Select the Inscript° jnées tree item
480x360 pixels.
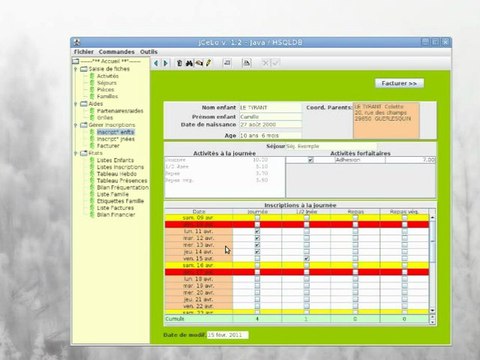click(116, 139)
